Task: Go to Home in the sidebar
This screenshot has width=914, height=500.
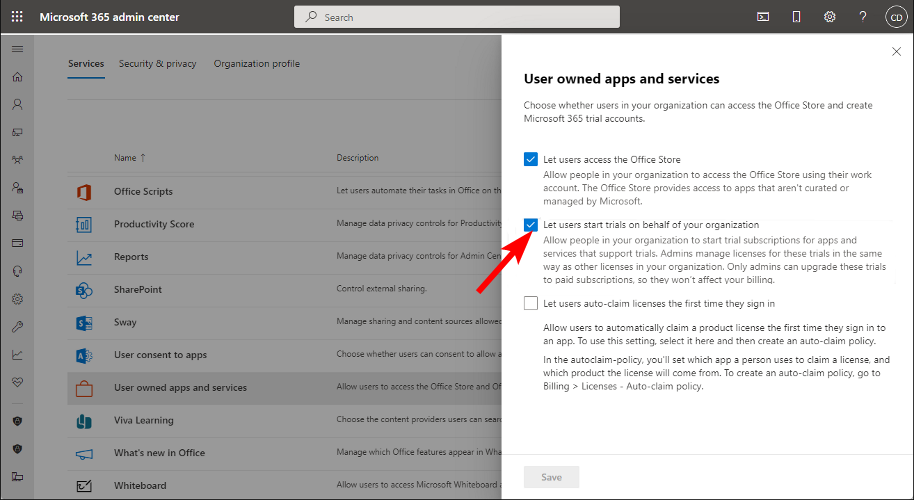Action: point(17,77)
